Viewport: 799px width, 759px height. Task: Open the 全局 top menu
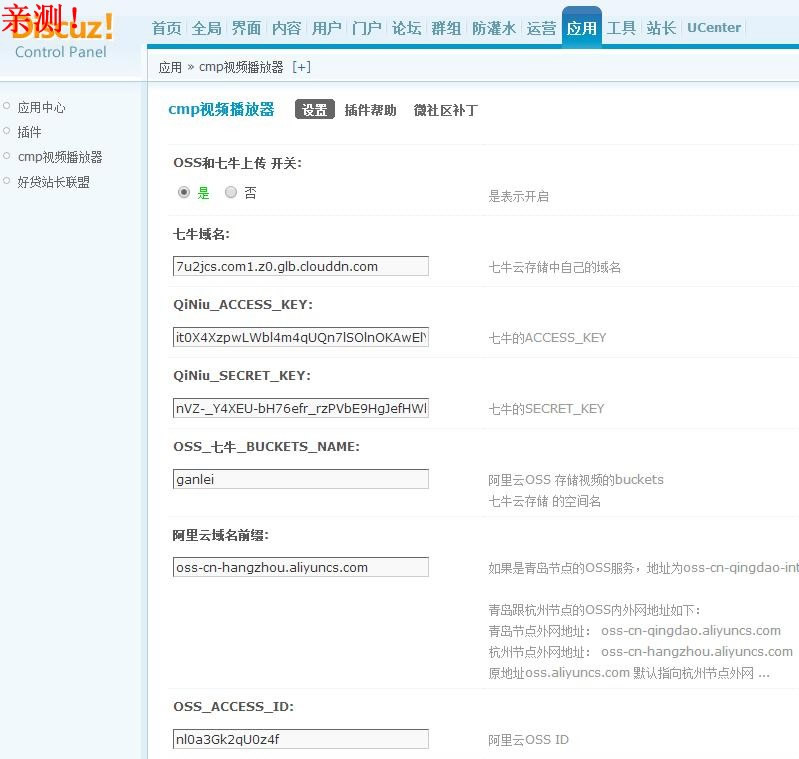tap(206, 28)
